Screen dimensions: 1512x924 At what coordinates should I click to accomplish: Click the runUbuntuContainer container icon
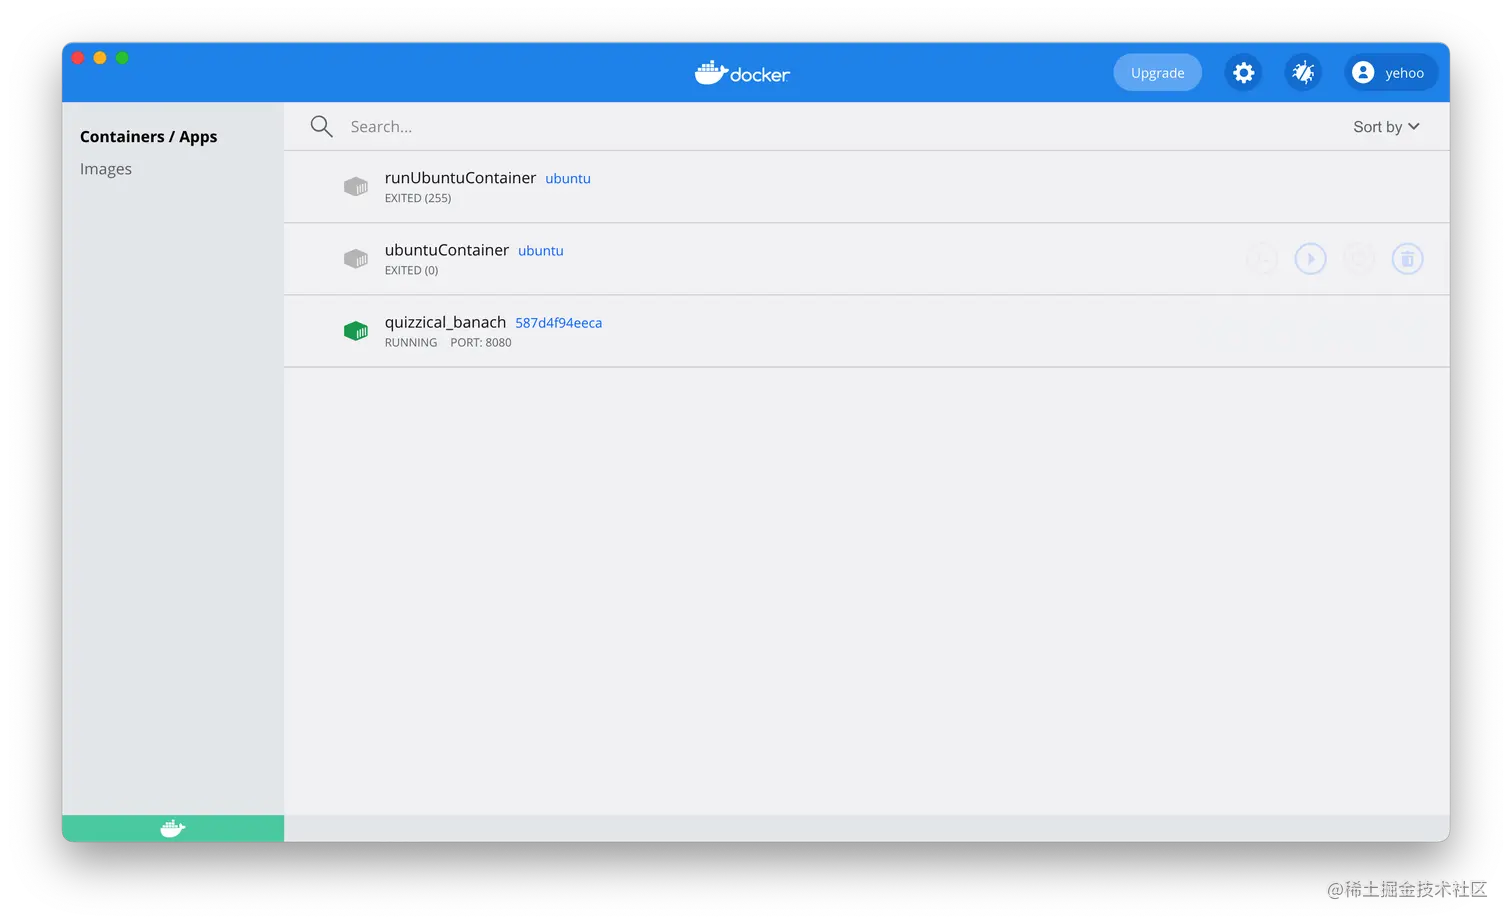click(x=356, y=187)
